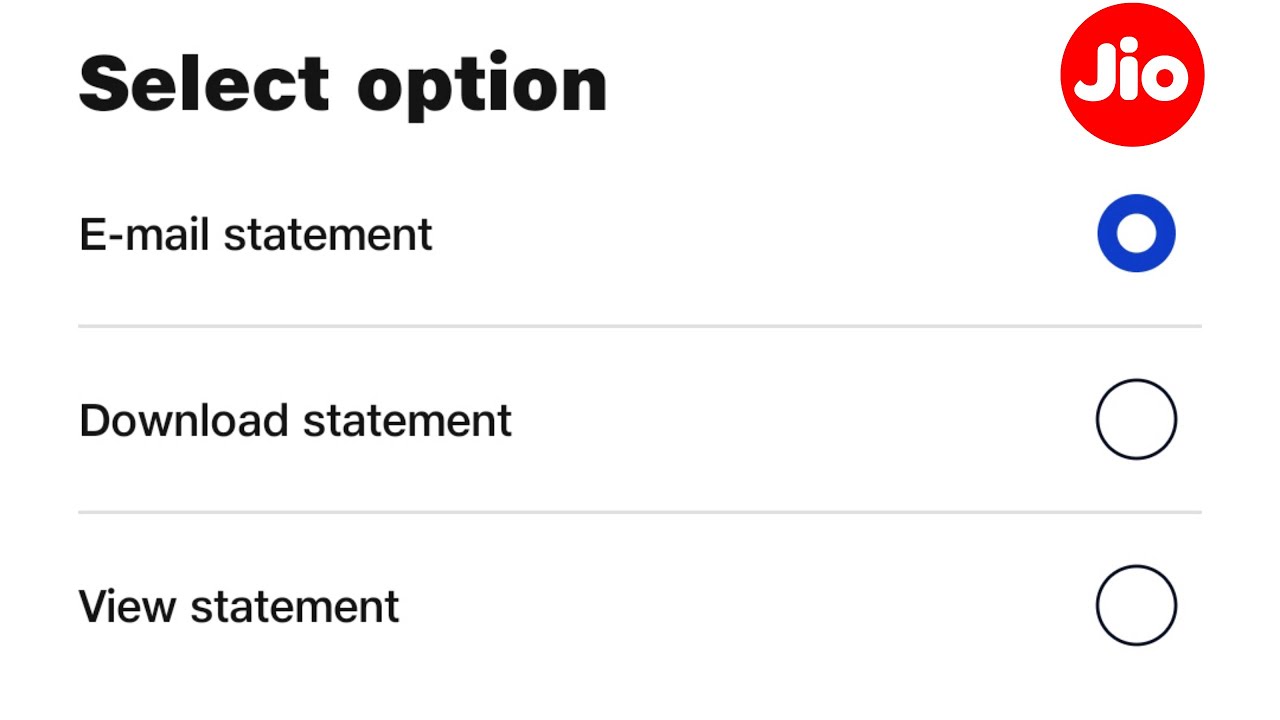Click the Download statement label text
The width and height of the screenshot is (1280, 720).
click(x=296, y=421)
